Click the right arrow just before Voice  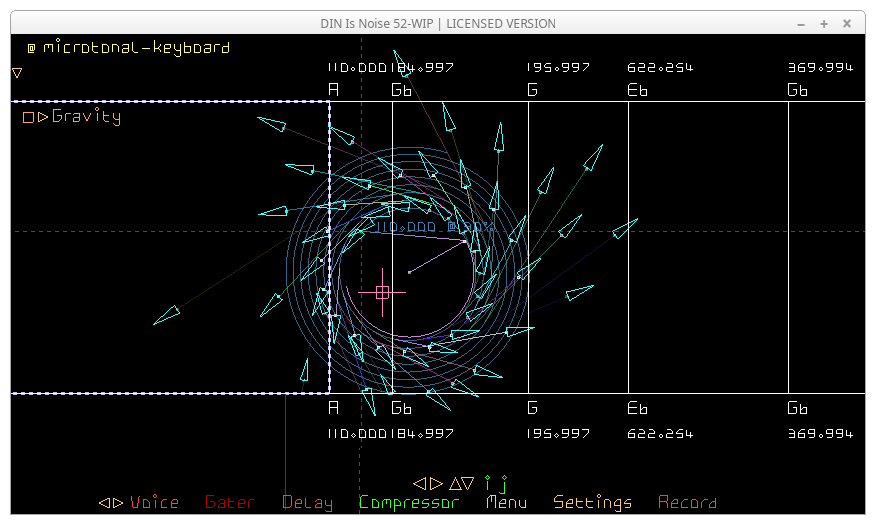[x=118, y=503]
